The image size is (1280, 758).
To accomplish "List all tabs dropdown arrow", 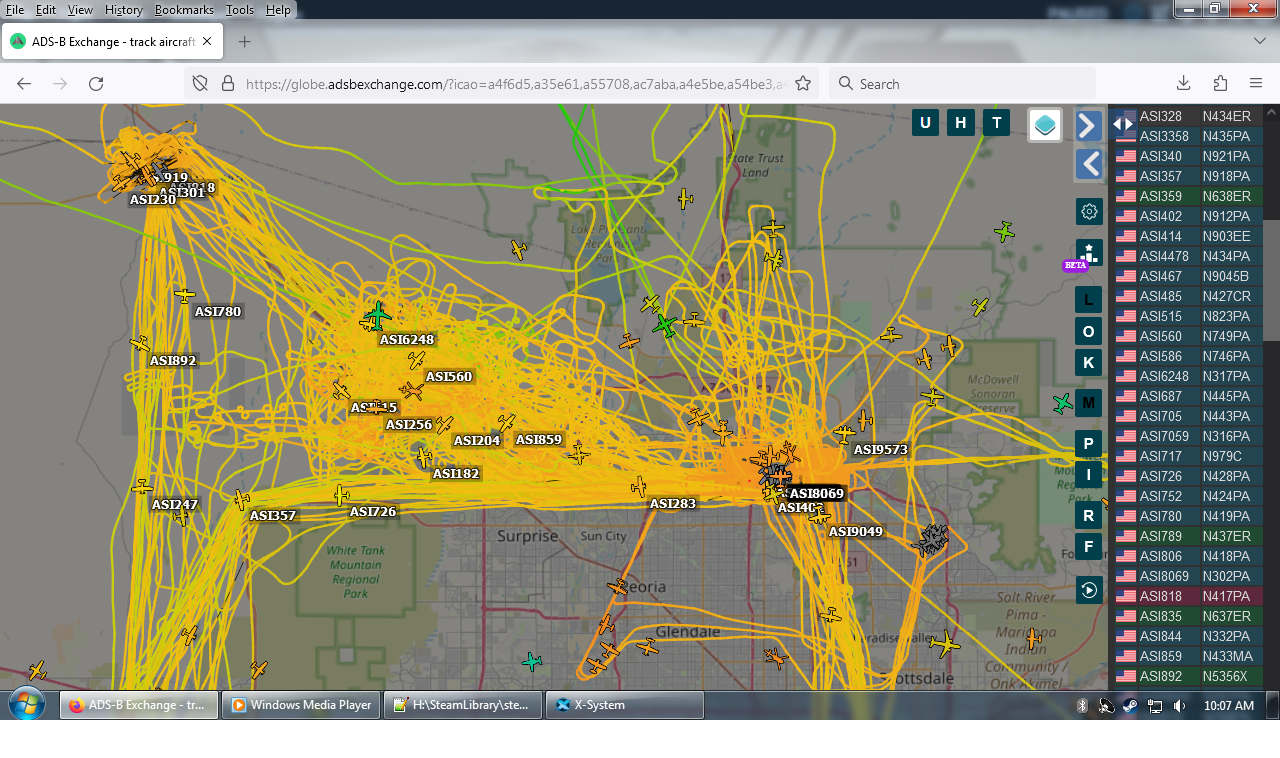I will 1260,42.
